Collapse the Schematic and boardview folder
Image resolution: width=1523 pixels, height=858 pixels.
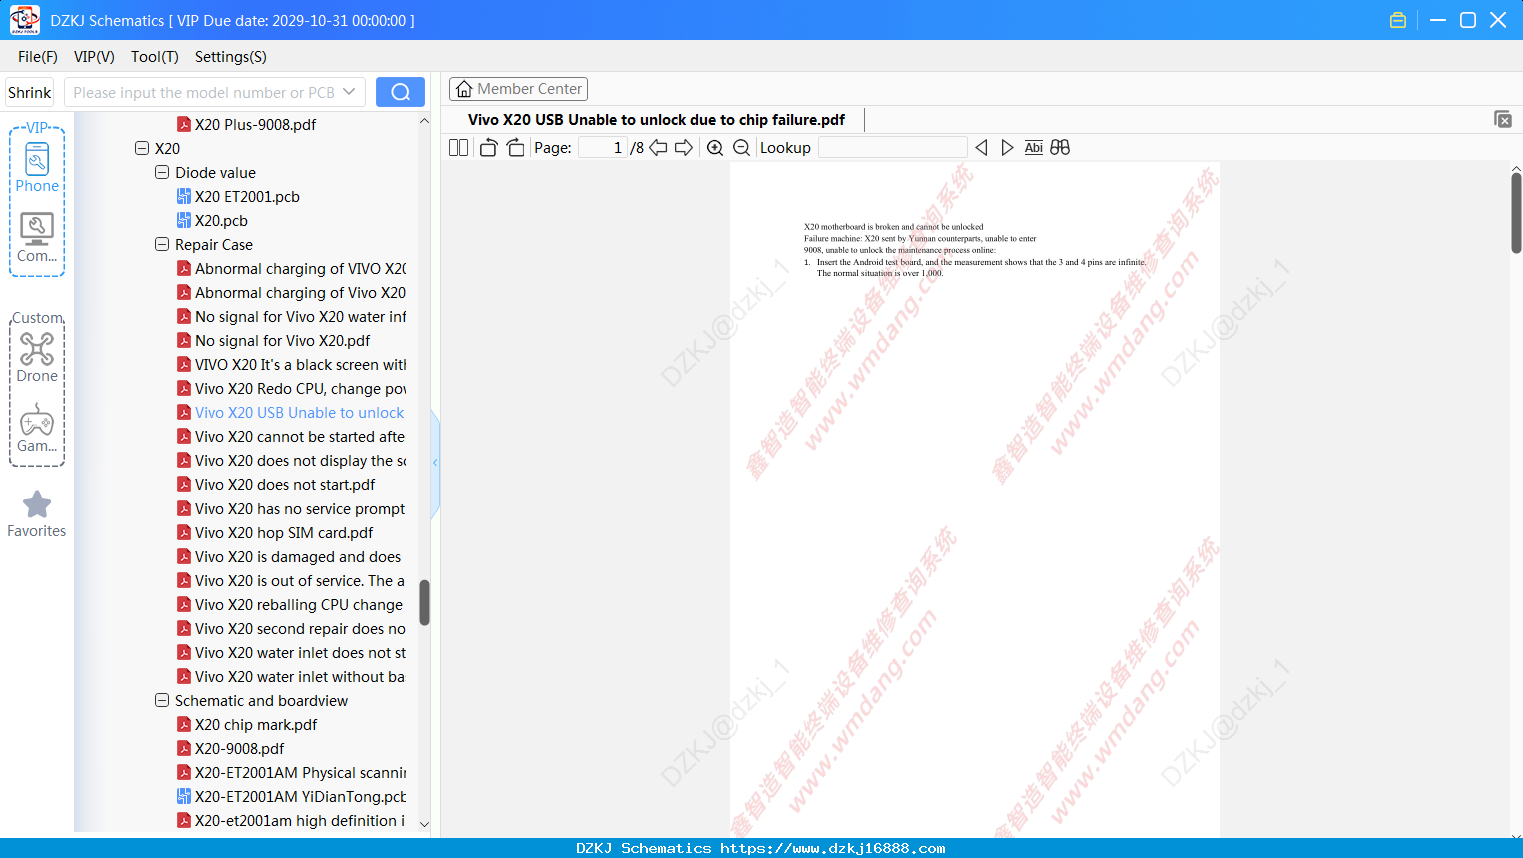(162, 700)
